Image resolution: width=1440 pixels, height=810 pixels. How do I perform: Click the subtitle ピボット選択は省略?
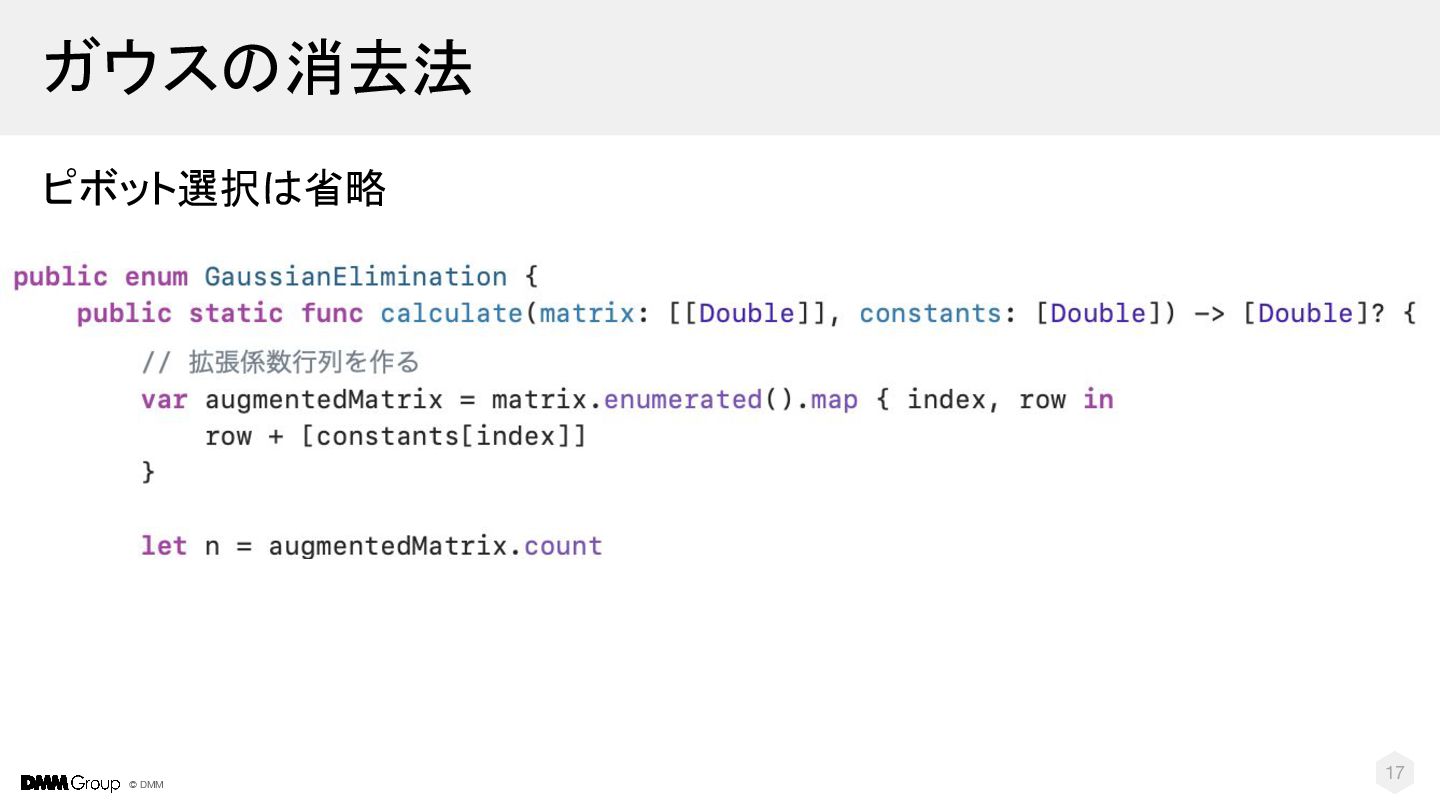[213, 188]
